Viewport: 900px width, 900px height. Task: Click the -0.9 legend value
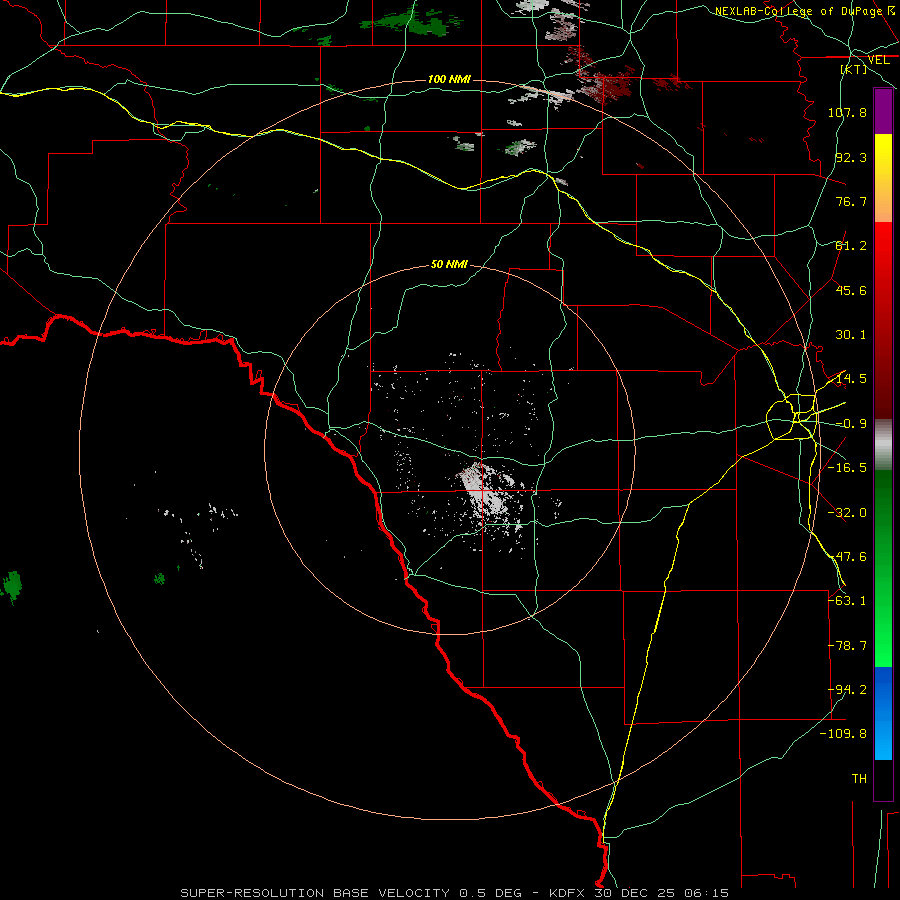point(851,424)
